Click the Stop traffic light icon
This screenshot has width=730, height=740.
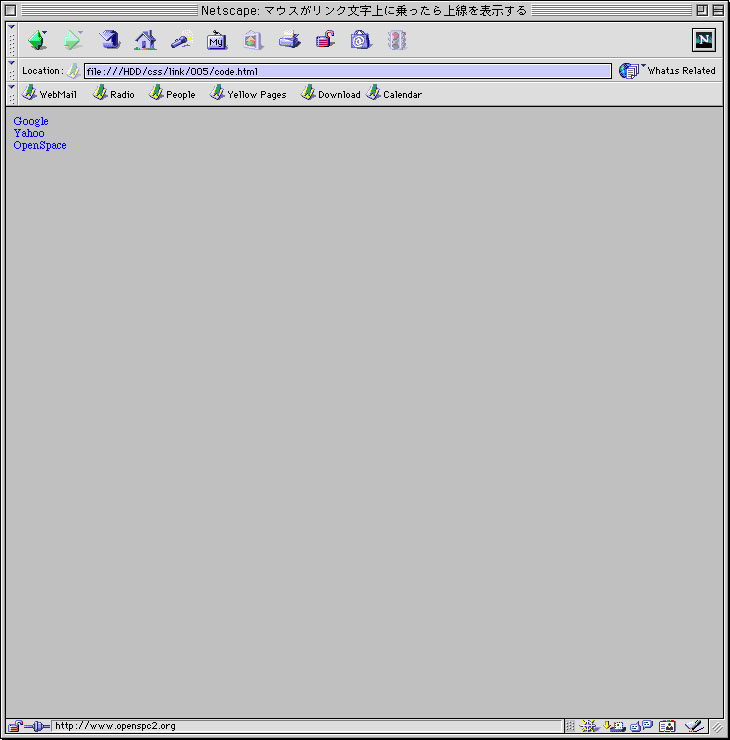pyautogui.click(x=397, y=40)
